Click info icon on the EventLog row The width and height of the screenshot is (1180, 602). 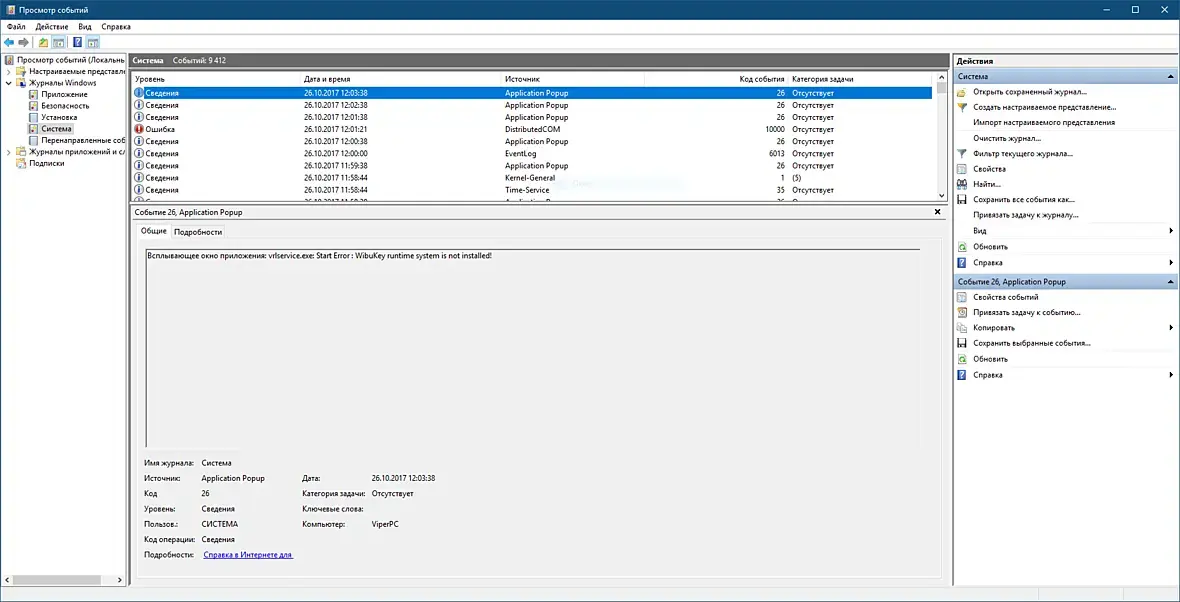click(x=138, y=154)
